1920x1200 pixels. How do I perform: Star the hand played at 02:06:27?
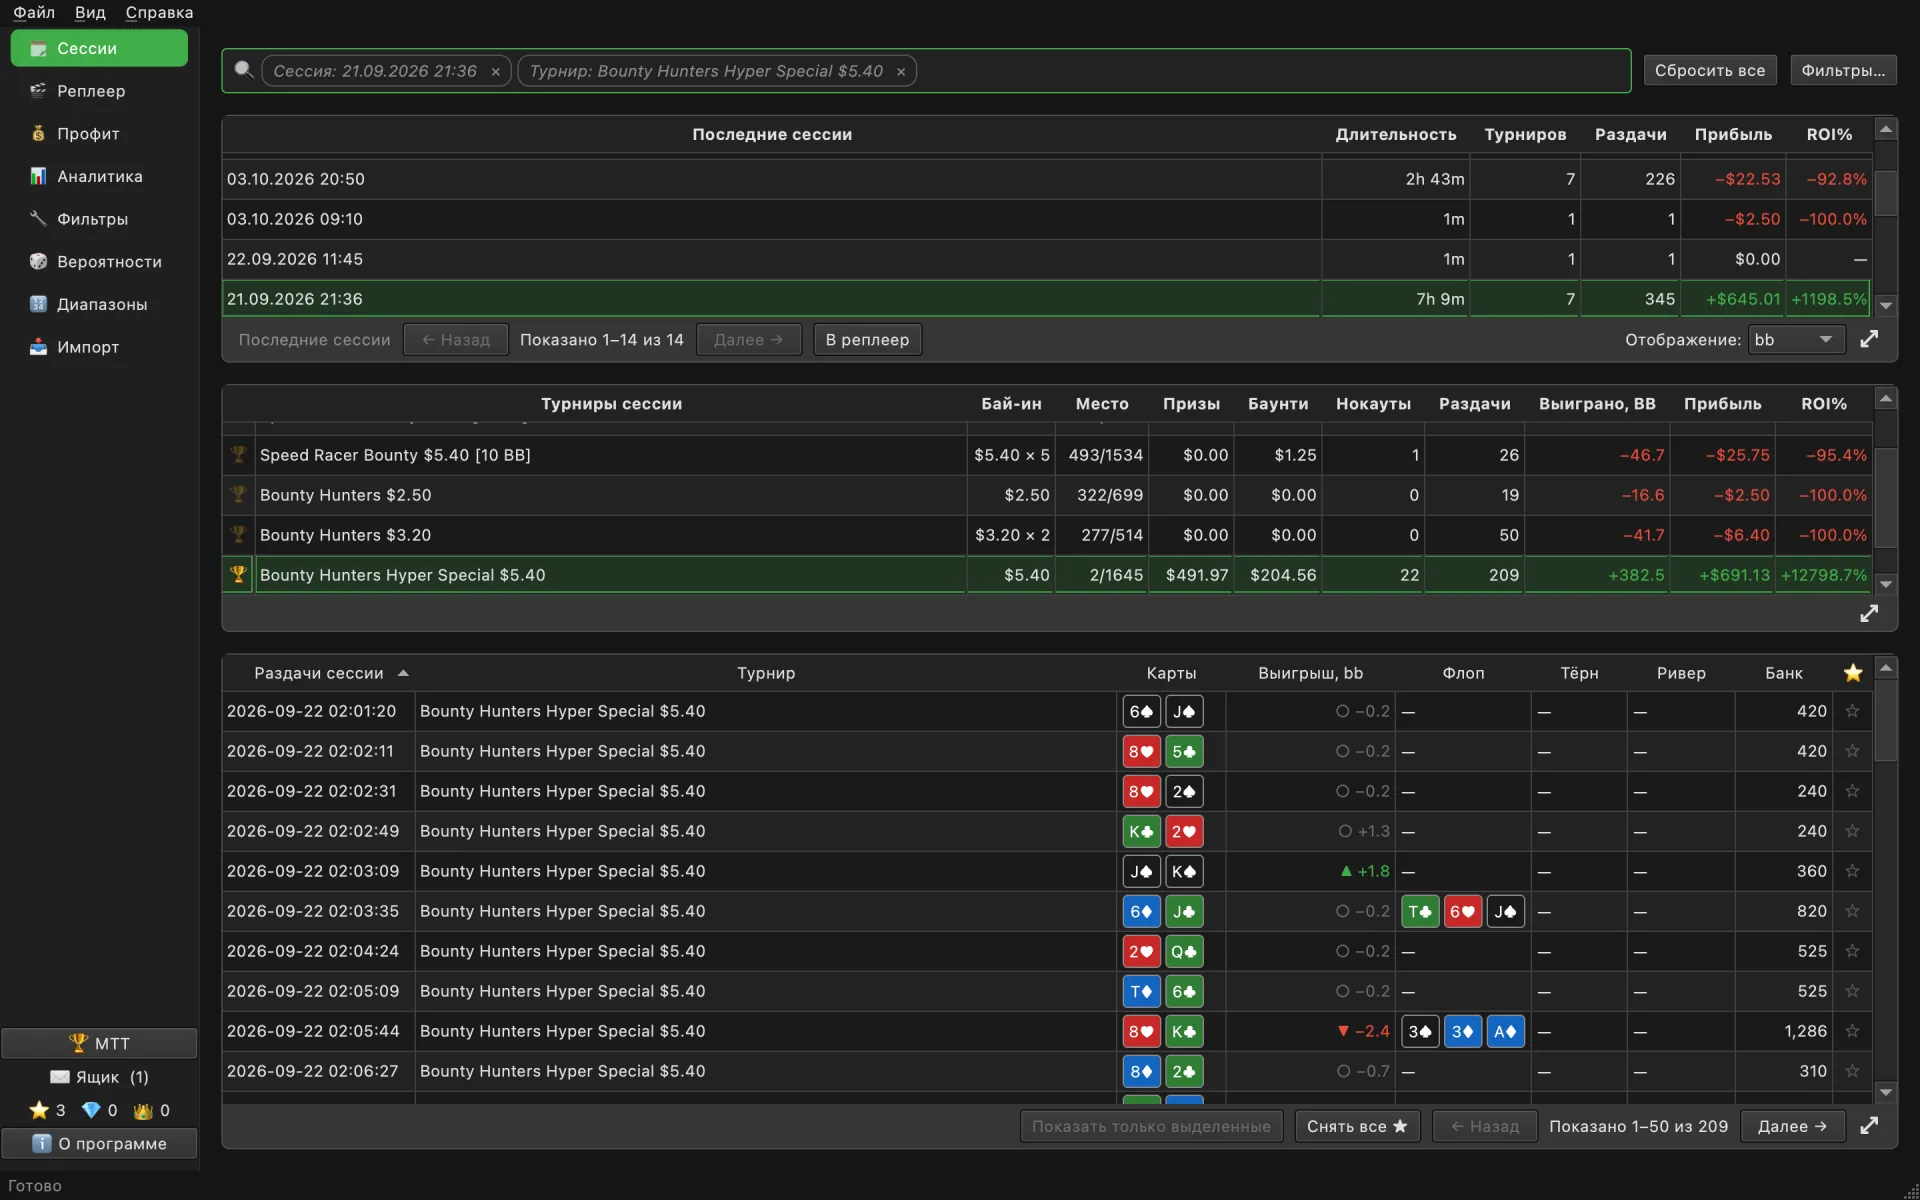point(1852,1071)
